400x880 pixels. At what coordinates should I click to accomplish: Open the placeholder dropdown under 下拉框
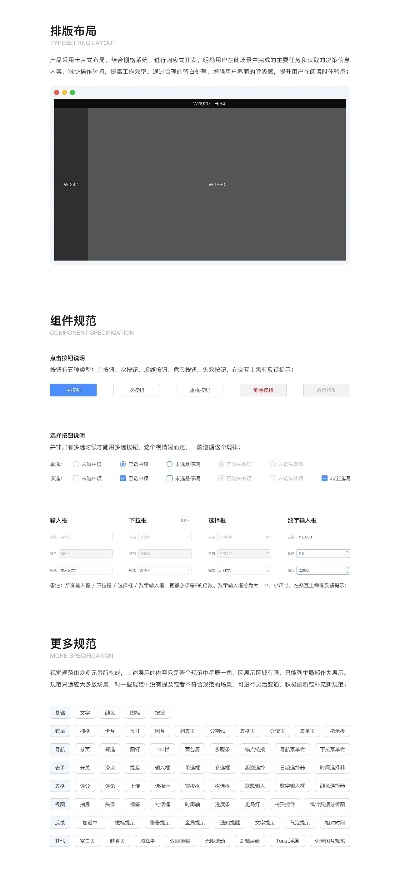coord(165,537)
